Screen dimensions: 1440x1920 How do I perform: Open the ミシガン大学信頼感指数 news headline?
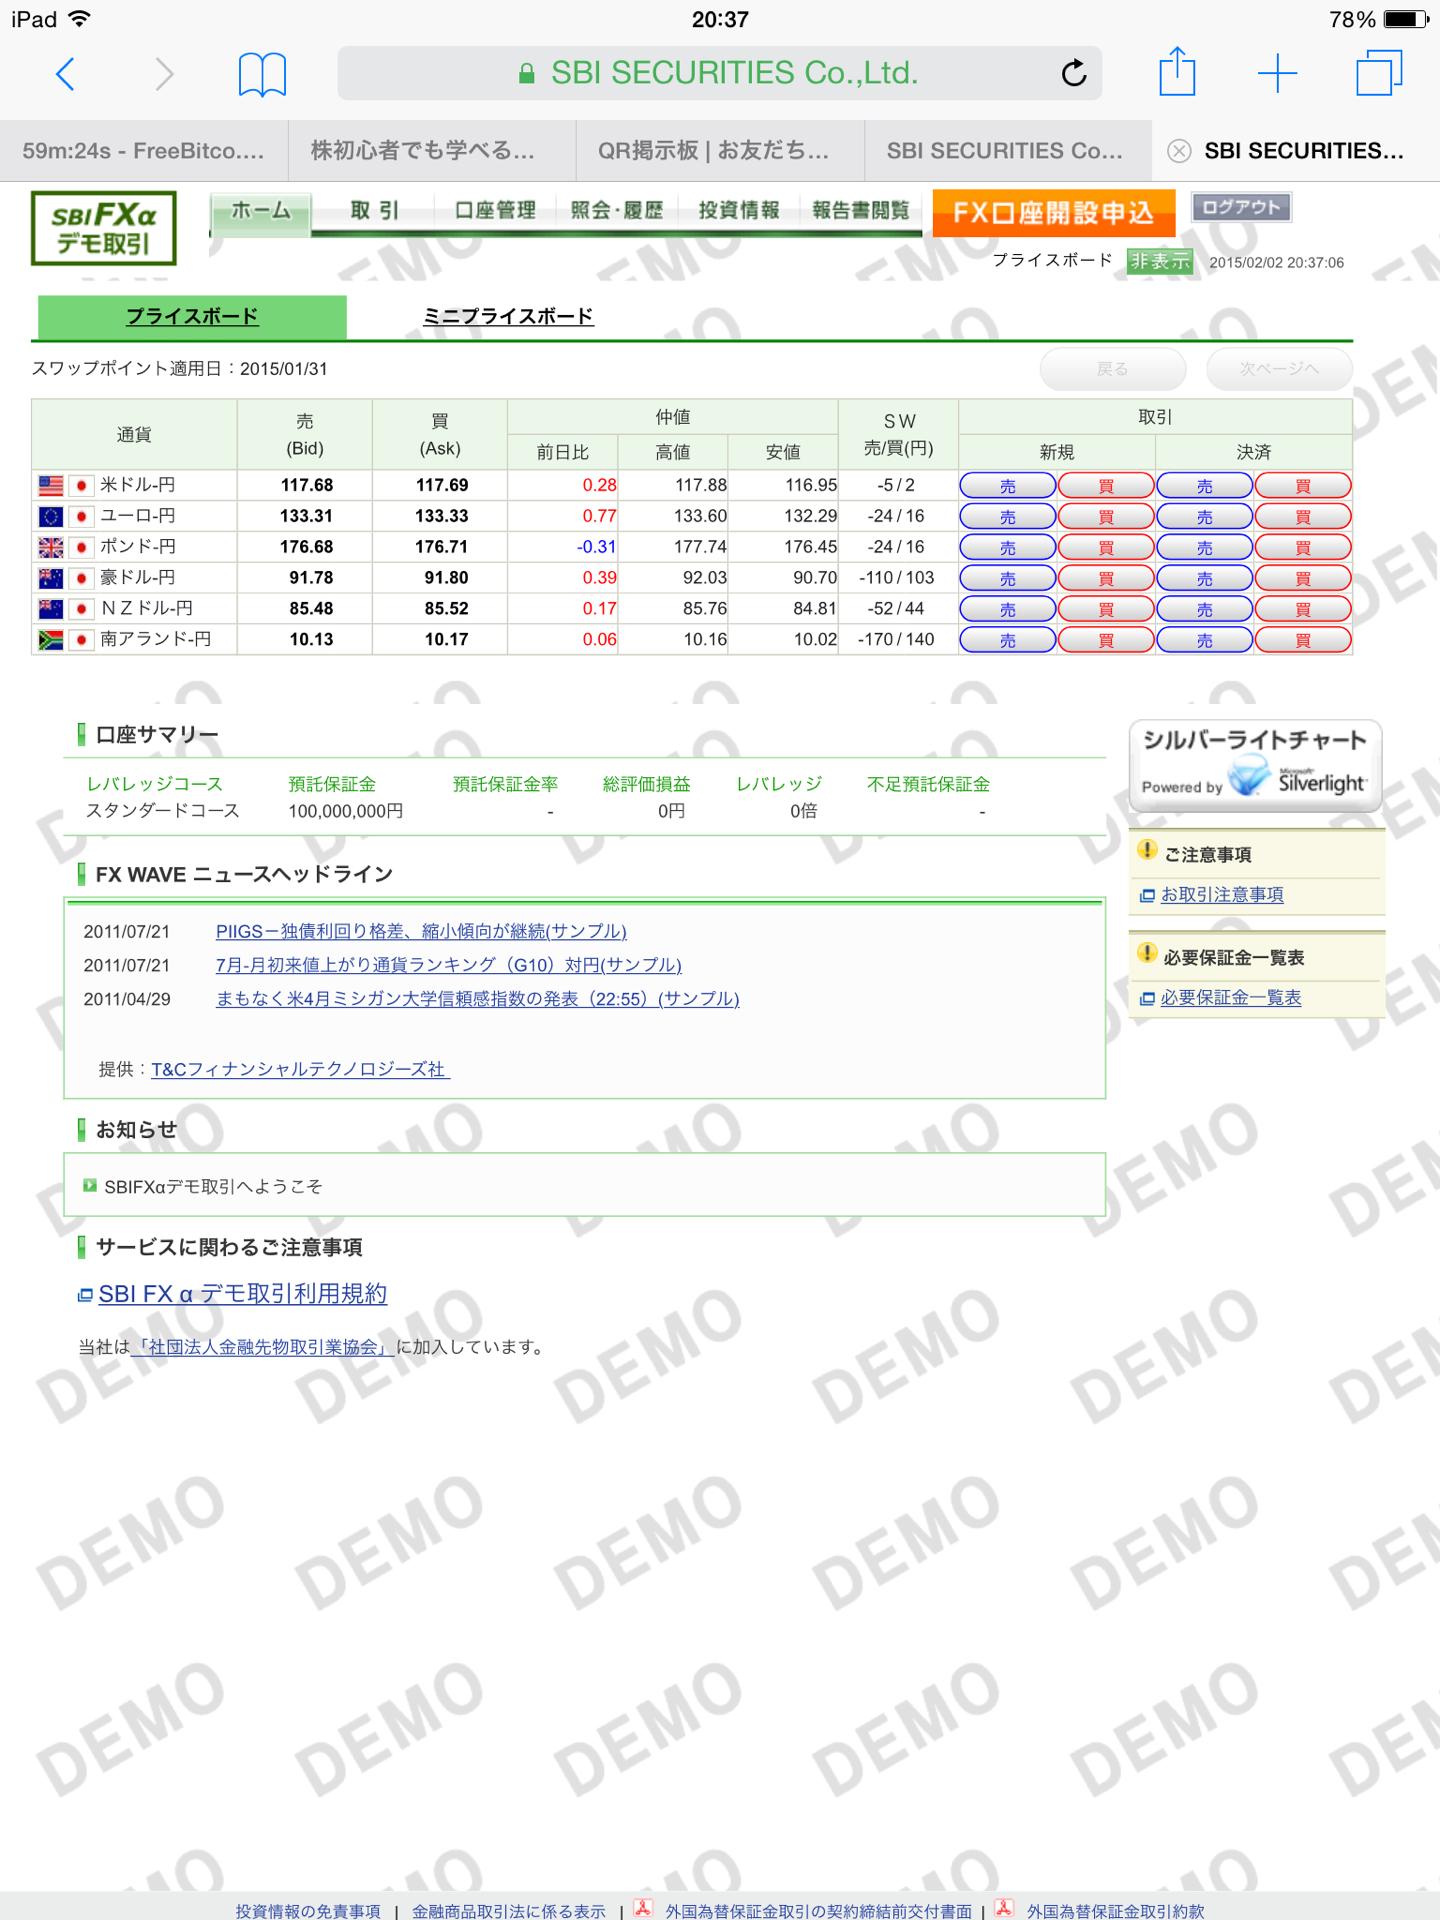(478, 999)
